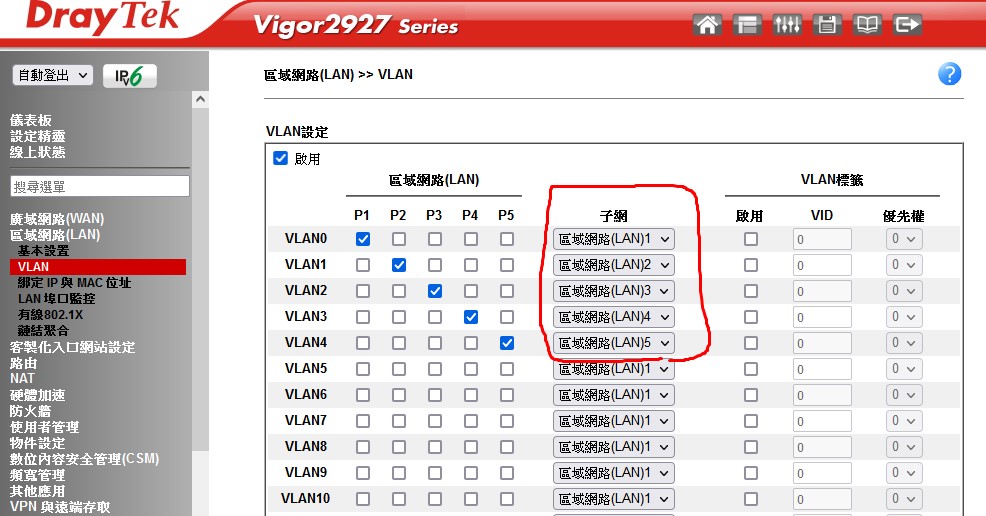Open the dashboard layout icon in header
The image size is (986, 516).
coord(747,25)
